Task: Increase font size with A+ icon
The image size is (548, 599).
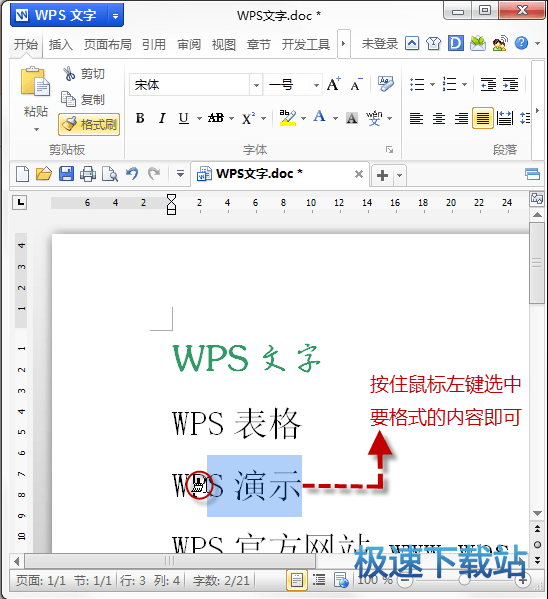Action: [x=334, y=84]
